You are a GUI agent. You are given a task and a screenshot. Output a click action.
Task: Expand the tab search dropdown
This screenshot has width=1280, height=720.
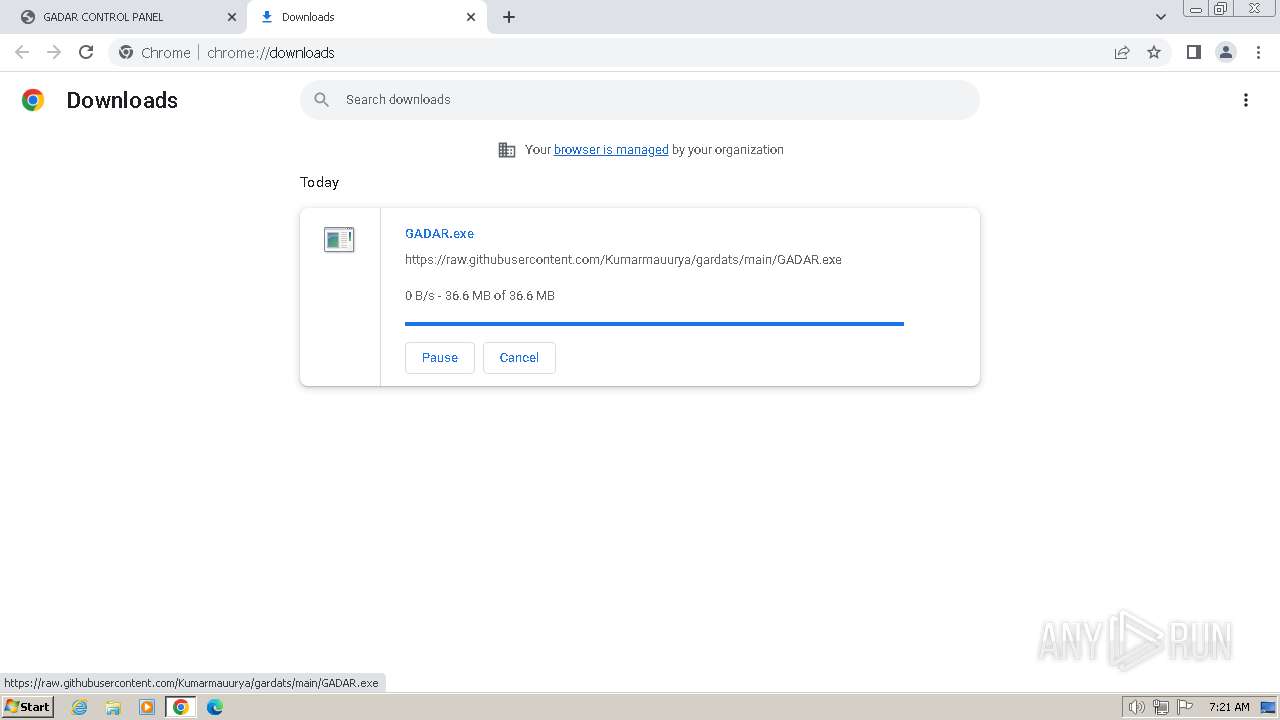click(1161, 17)
